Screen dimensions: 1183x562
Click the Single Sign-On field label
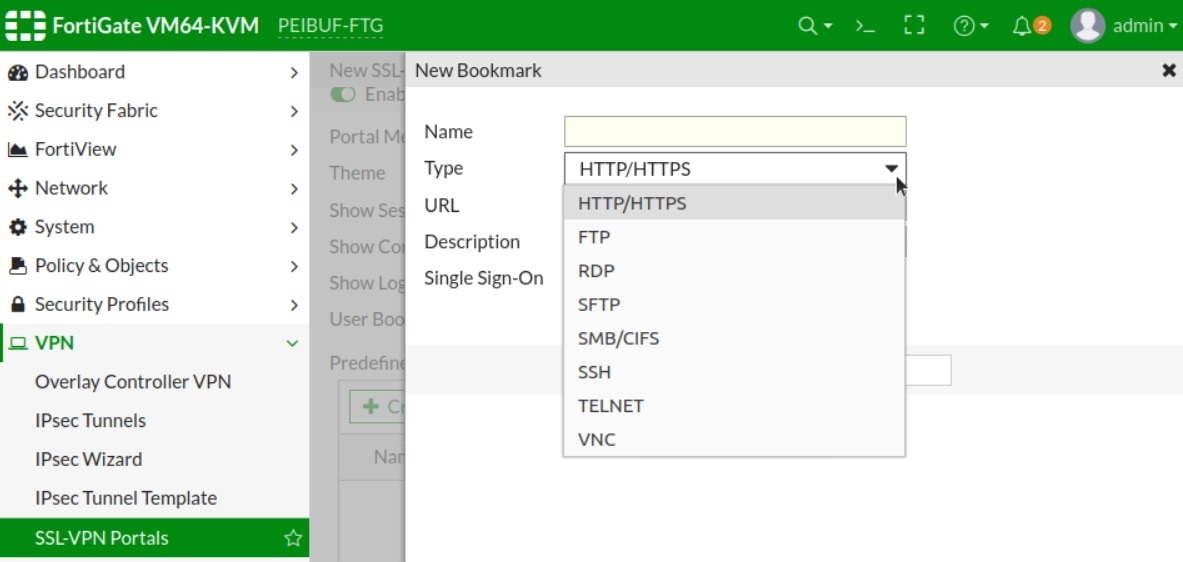tap(484, 278)
